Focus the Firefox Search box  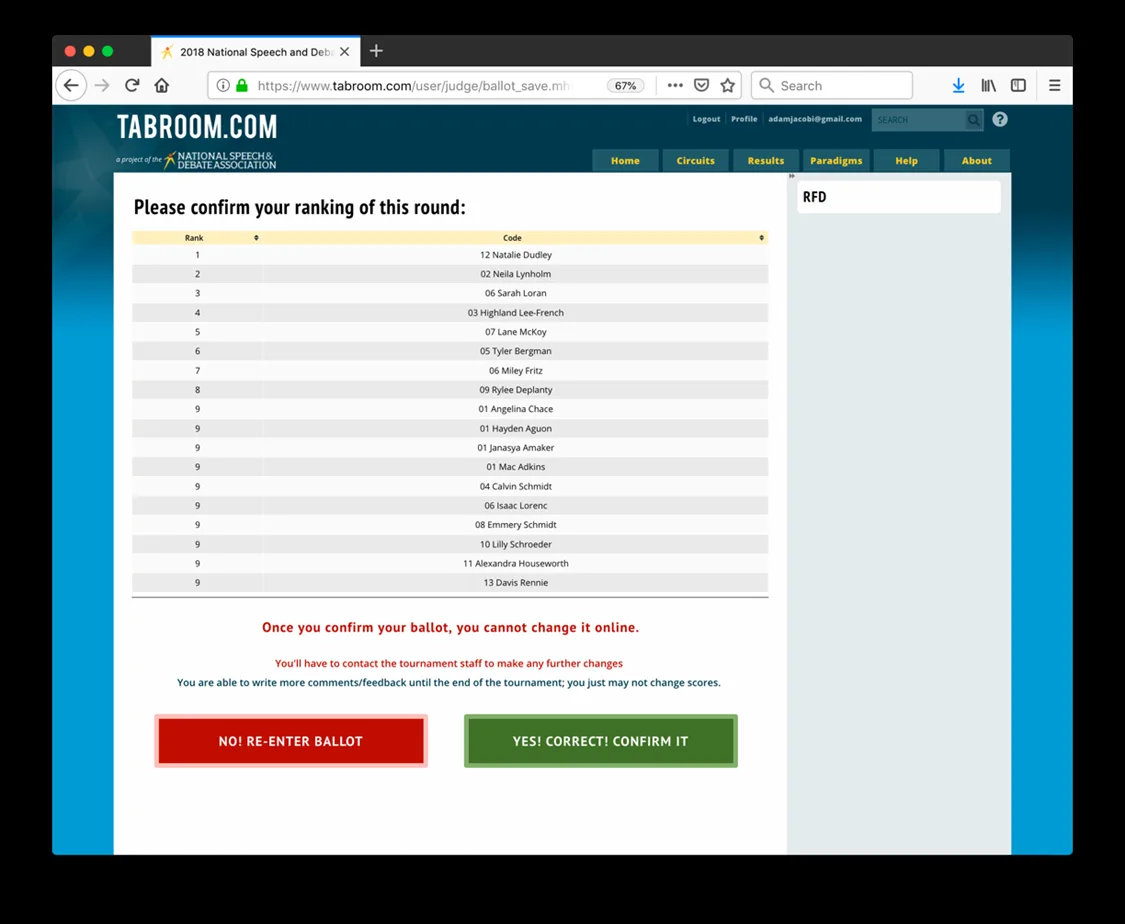click(x=832, y=85)
